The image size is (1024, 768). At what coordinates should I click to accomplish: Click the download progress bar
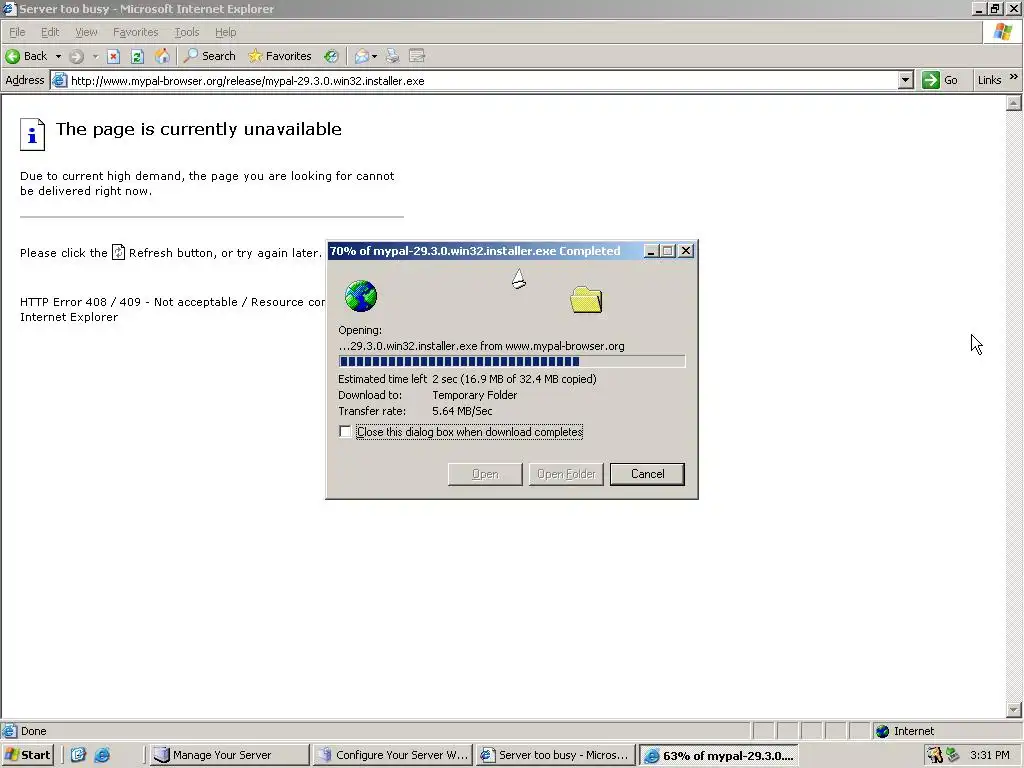click(x=512, y=361)
